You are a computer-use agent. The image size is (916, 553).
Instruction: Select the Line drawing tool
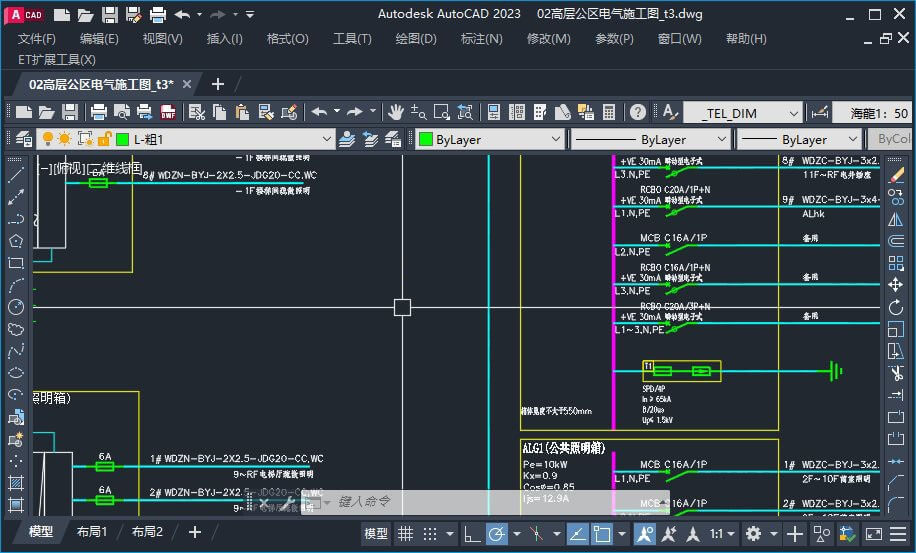(x=16, y=175)
